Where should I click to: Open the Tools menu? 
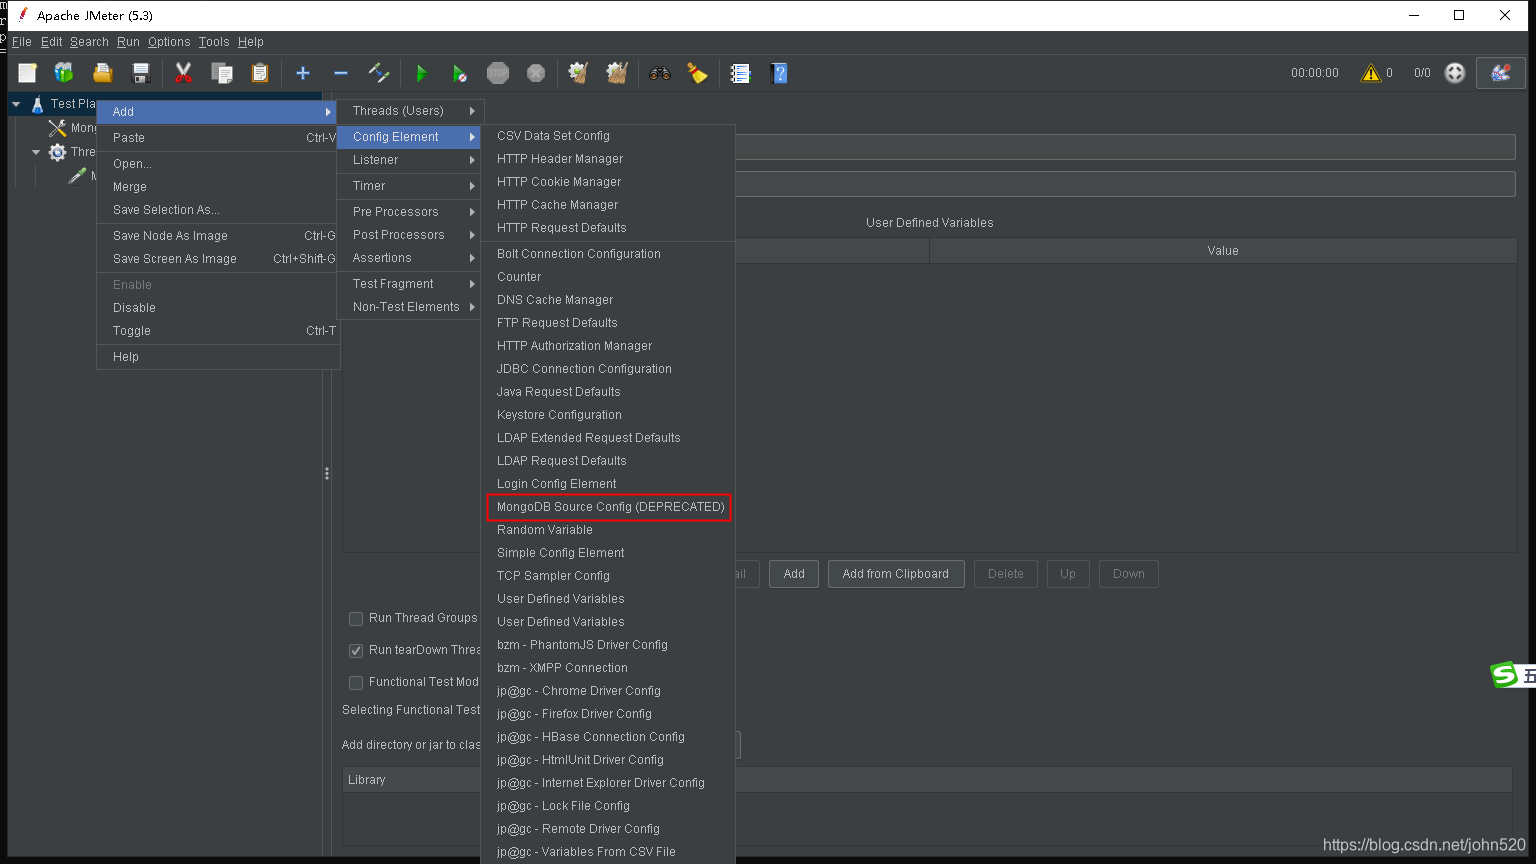[214, 42]
